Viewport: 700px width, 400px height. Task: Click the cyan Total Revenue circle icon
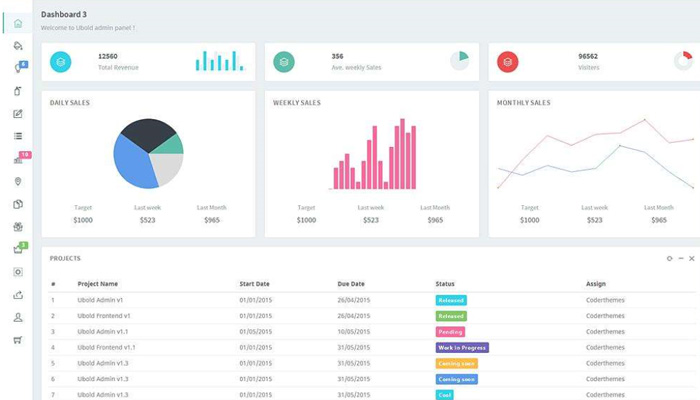tap(61, 62)
